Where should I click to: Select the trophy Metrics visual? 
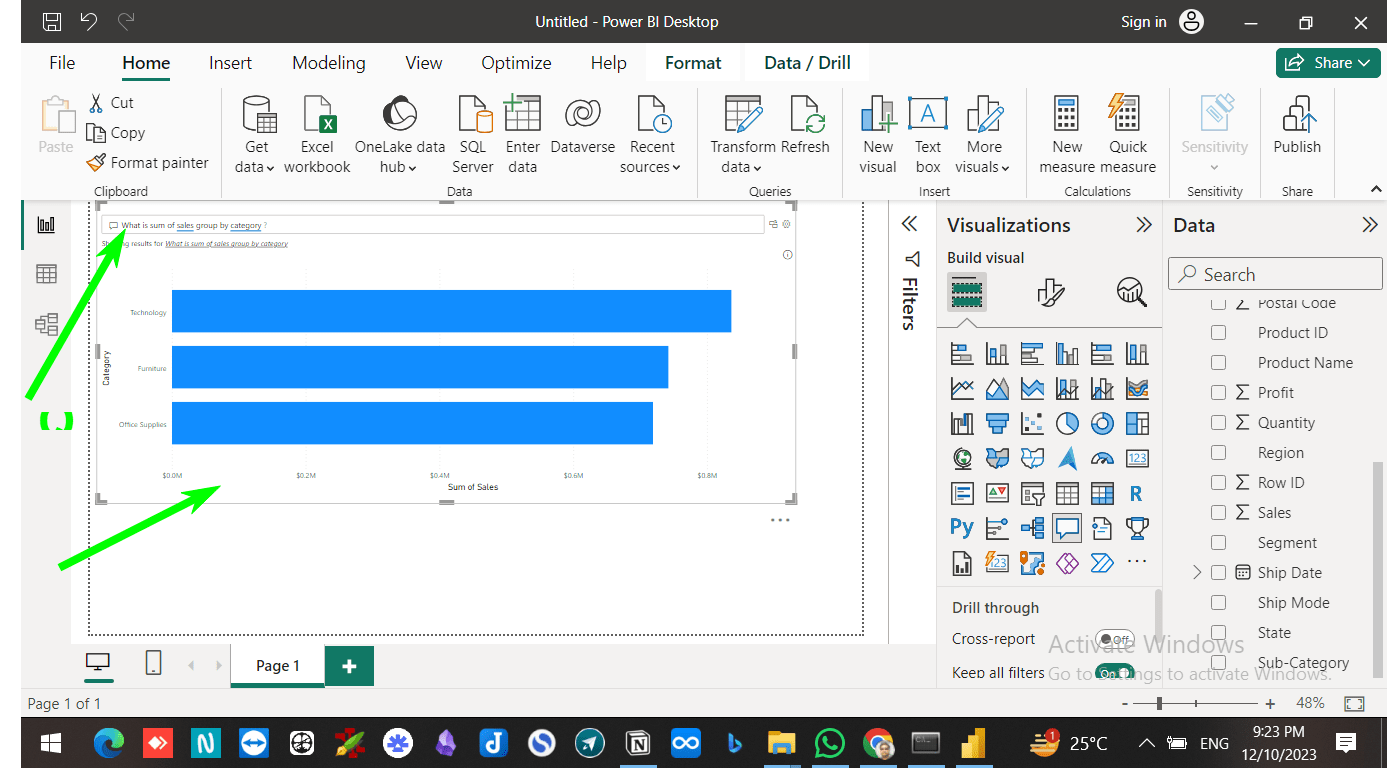click(1137, 527)
